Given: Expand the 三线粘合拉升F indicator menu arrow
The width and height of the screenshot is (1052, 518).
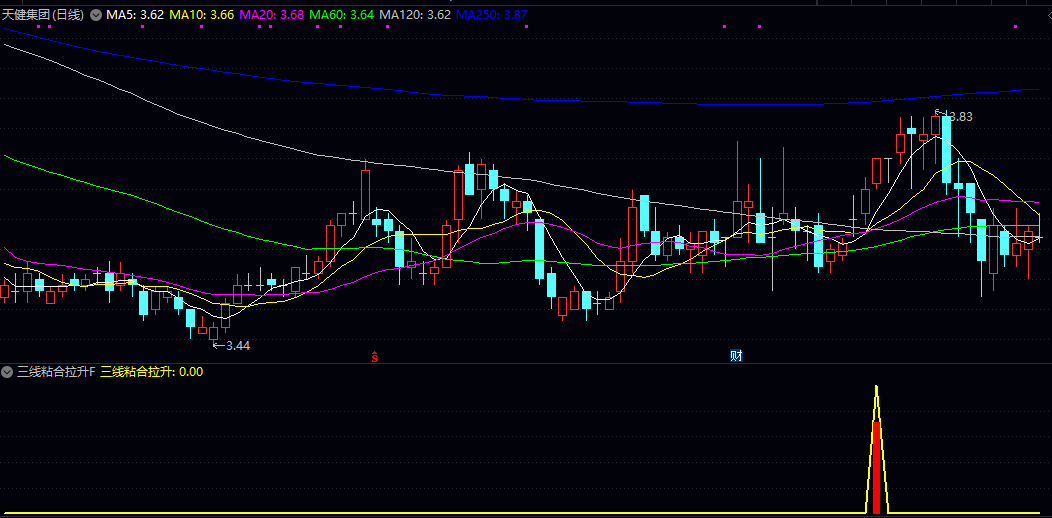Looking at the screenshot, I should tap(8, 371).
